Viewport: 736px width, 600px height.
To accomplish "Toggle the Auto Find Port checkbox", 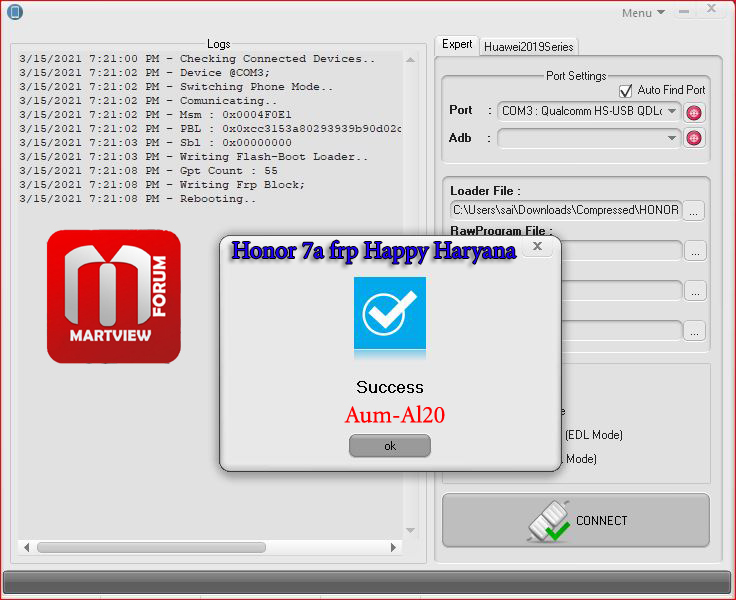I will (625, 91).
